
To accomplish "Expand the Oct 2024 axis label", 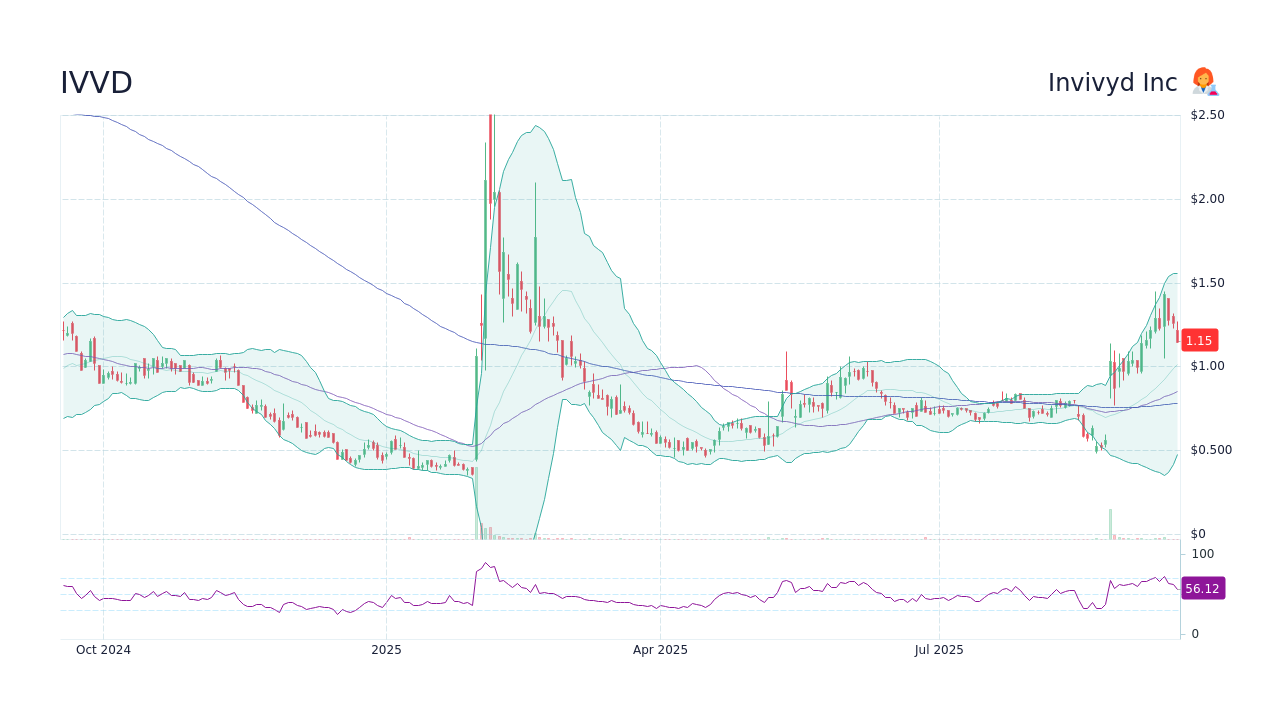I will coord(103,649).
